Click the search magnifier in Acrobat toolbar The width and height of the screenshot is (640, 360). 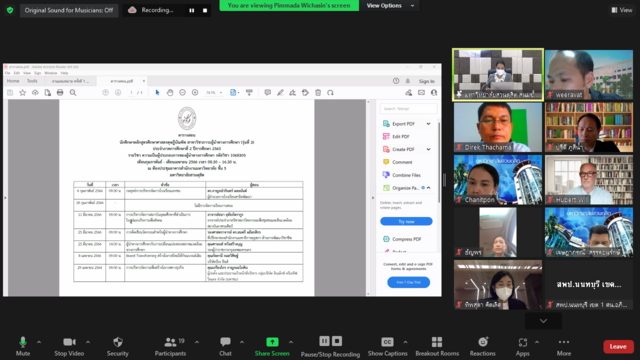tap(73, 93)
